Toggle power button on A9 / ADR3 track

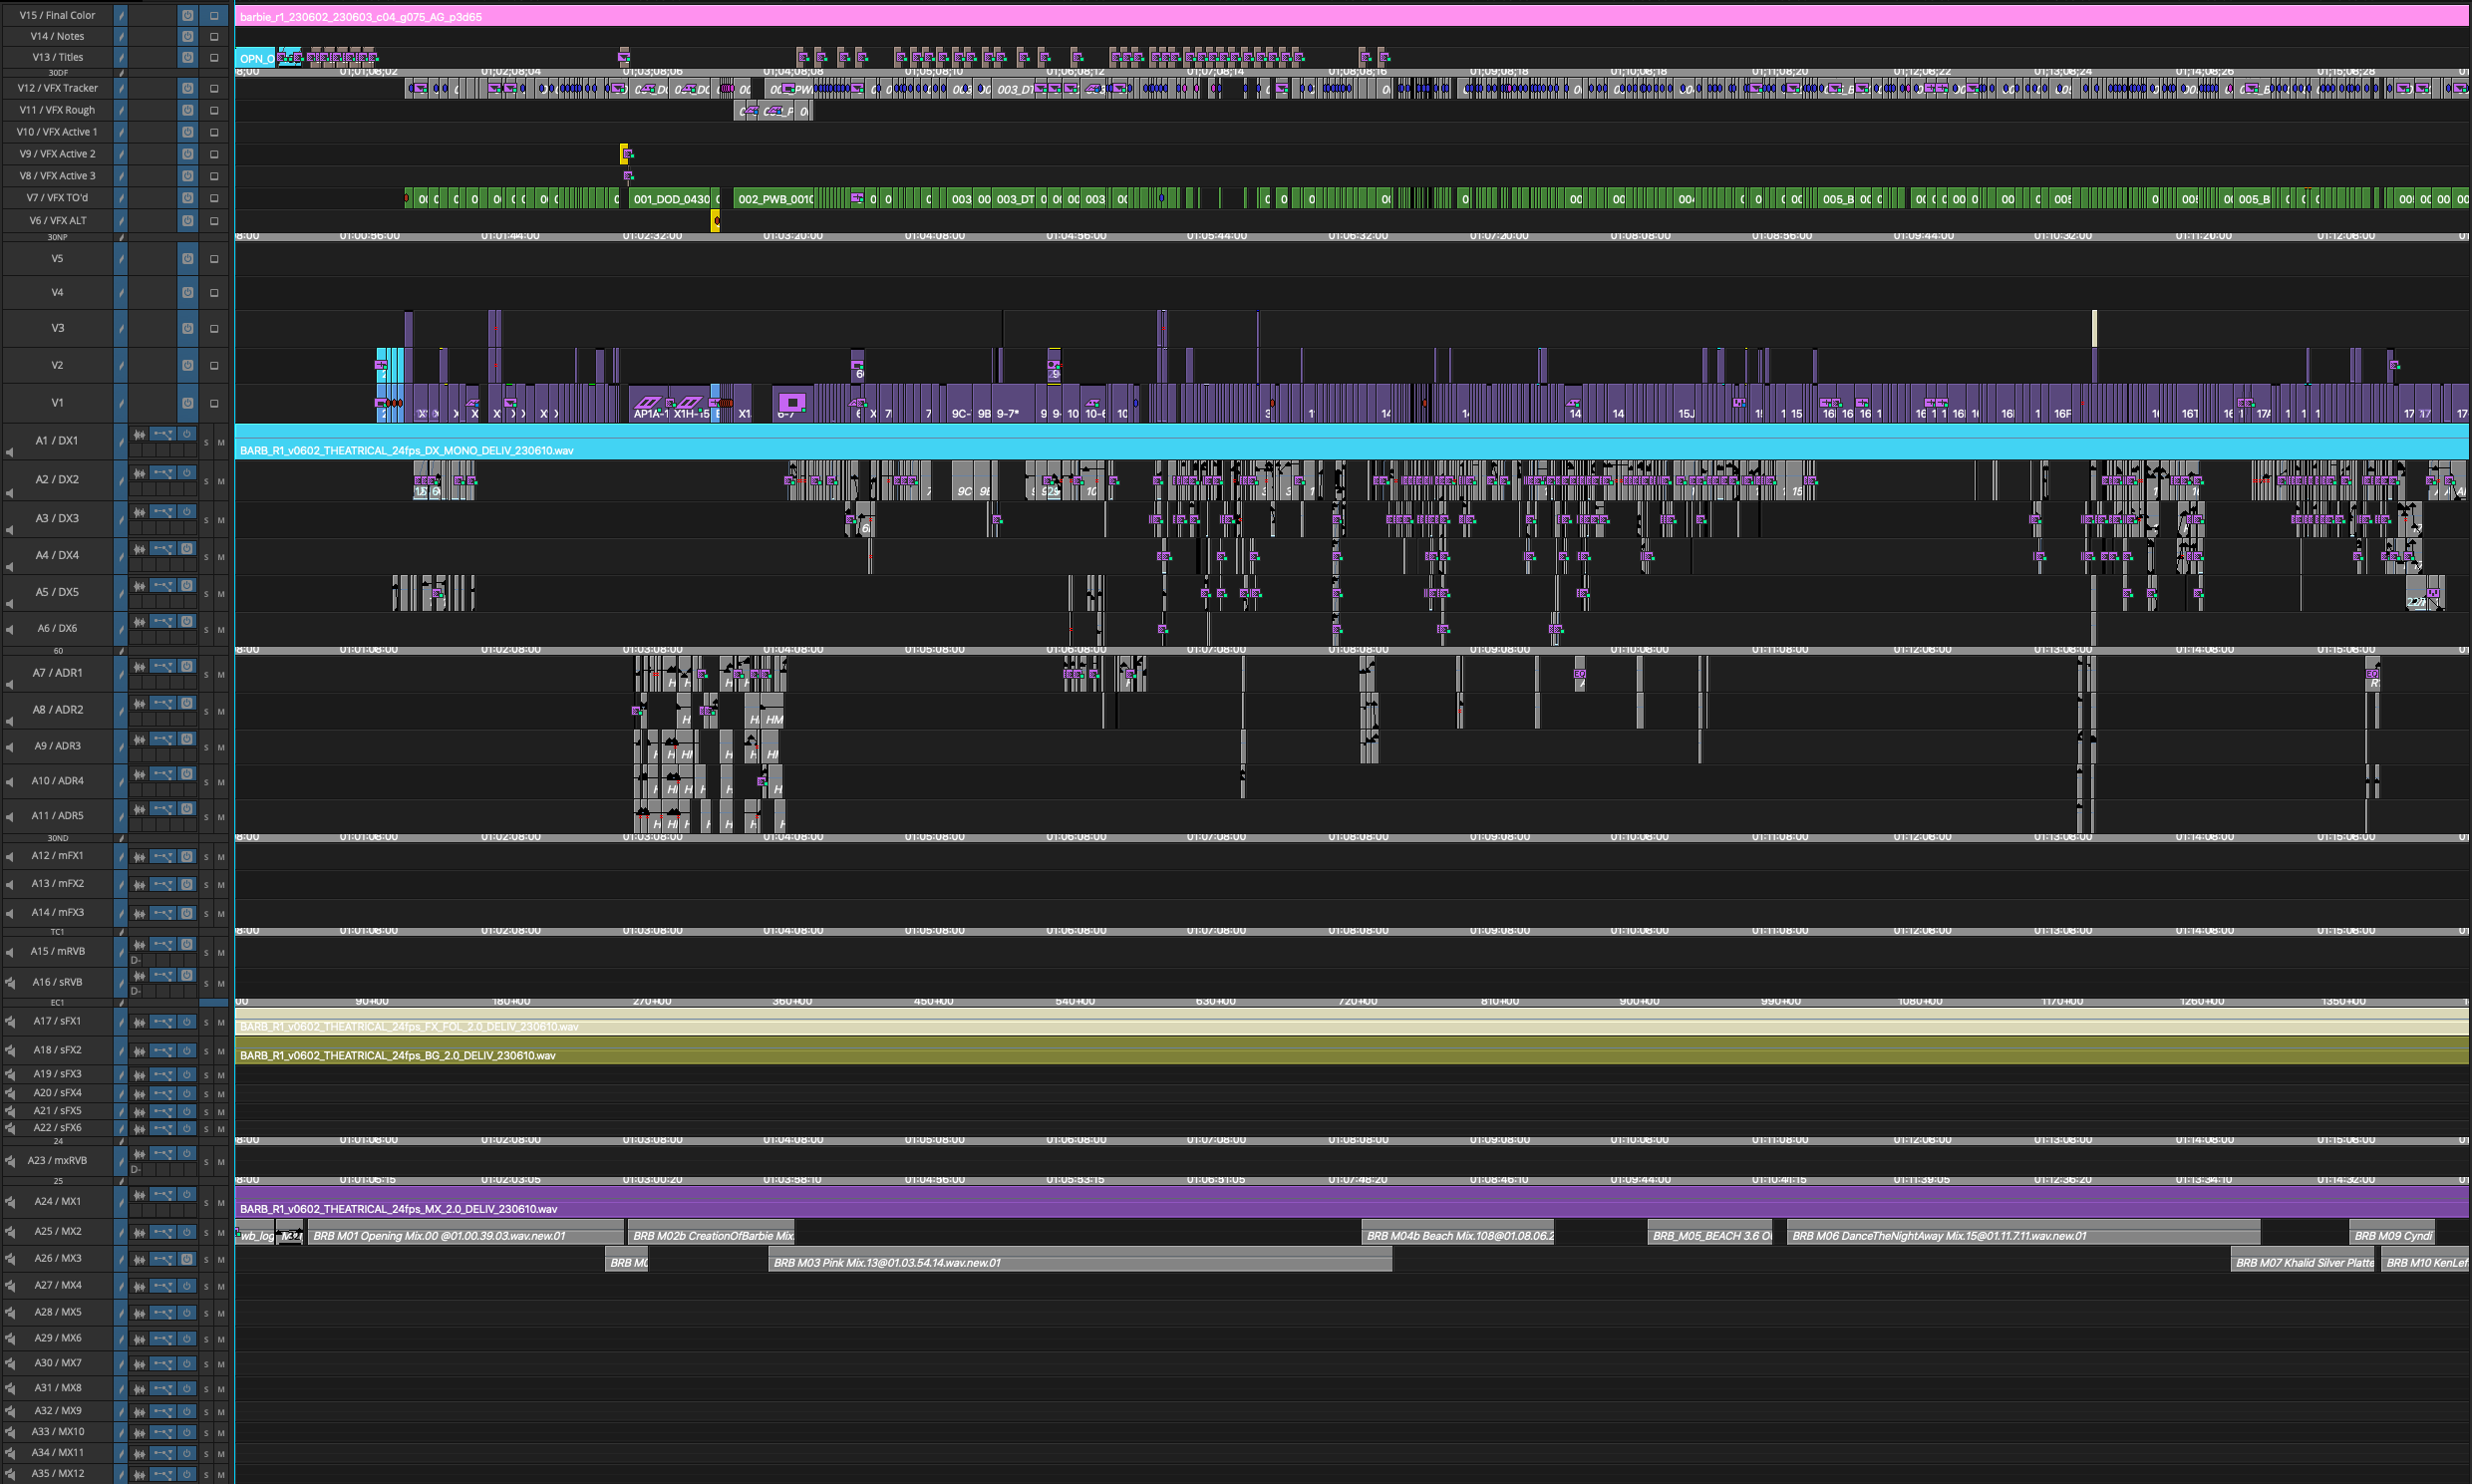click(187, 739)
